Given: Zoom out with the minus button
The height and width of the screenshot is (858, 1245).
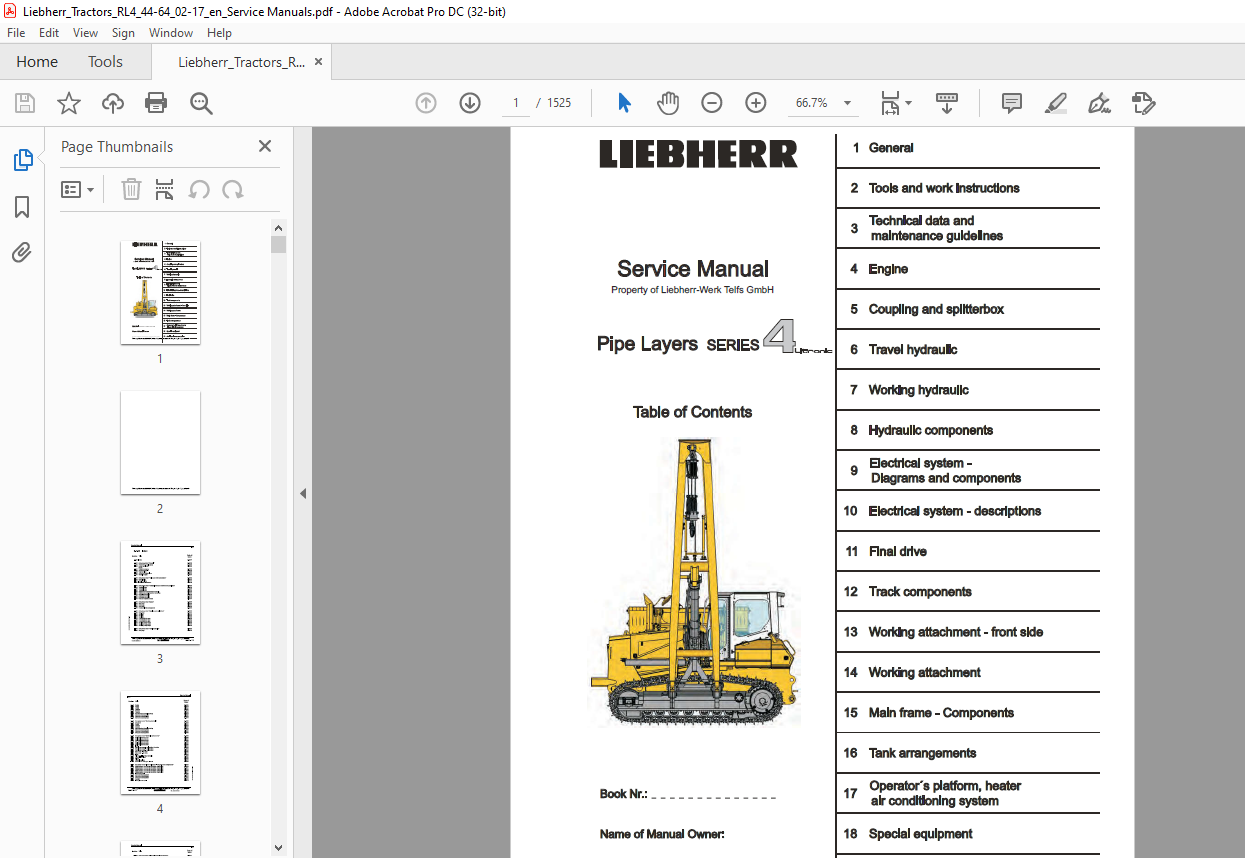Looking at the screenshot, I should [x=712, y=103].
